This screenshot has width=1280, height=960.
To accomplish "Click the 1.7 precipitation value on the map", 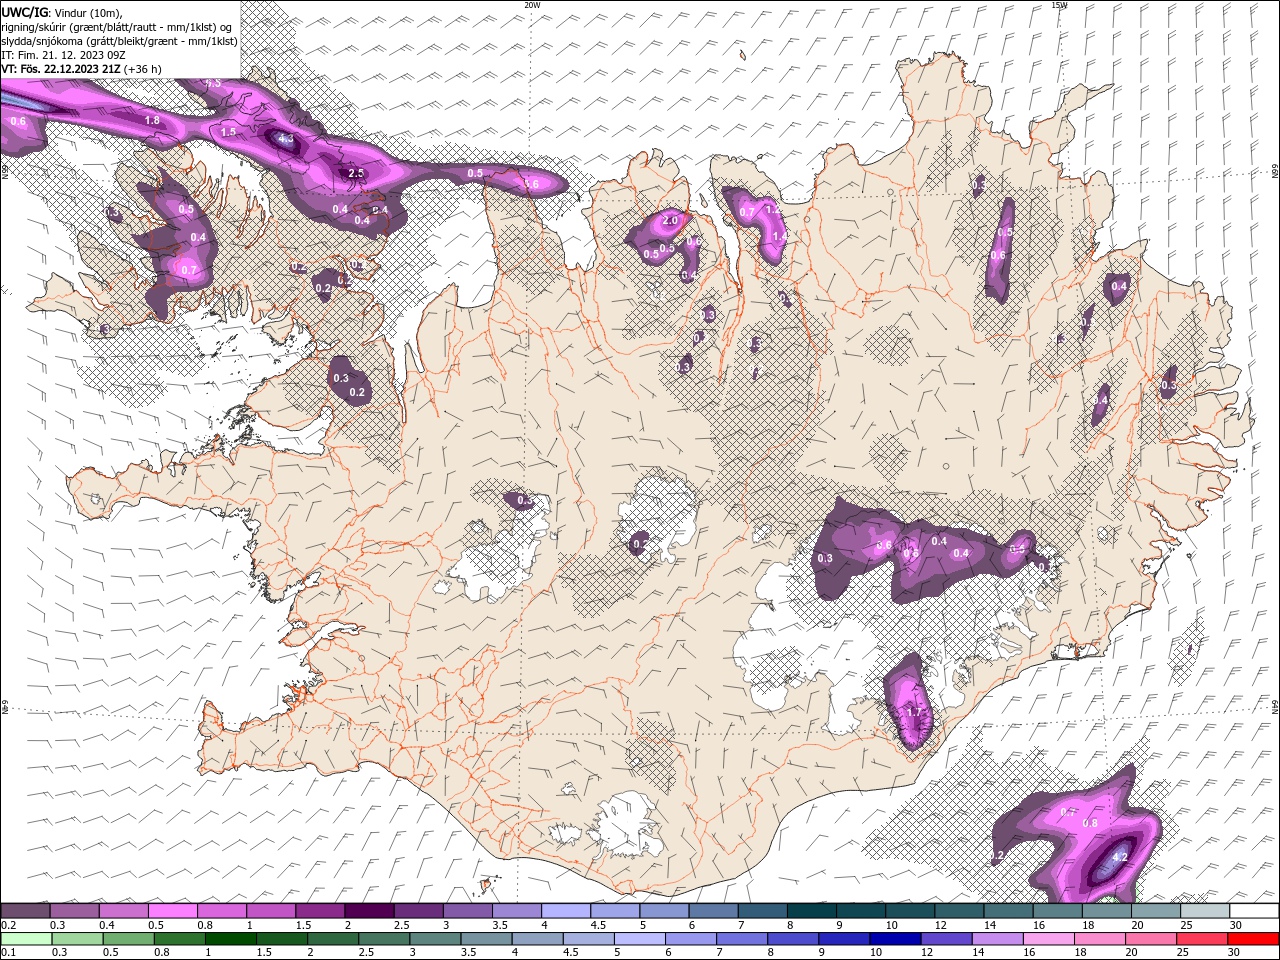I will click(x=912, y=712).
